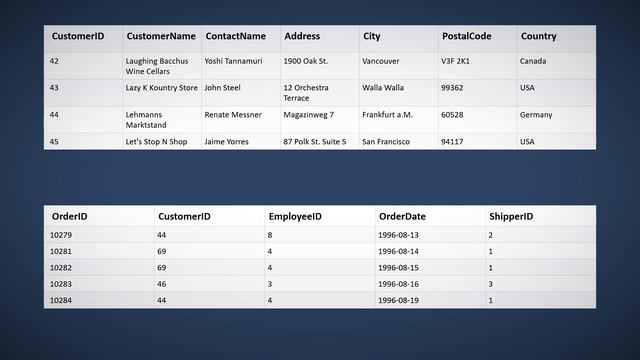Select address 12 Orchestra Terrace
640x360 pixels.
(x=306, y=93)
